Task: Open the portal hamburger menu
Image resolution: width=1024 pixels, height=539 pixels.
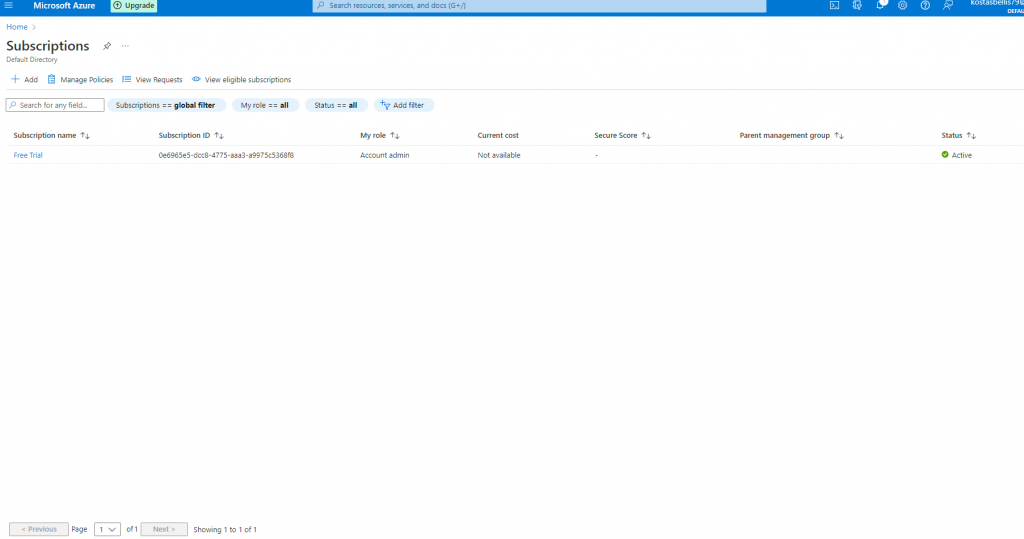Action: click(8, 6)
